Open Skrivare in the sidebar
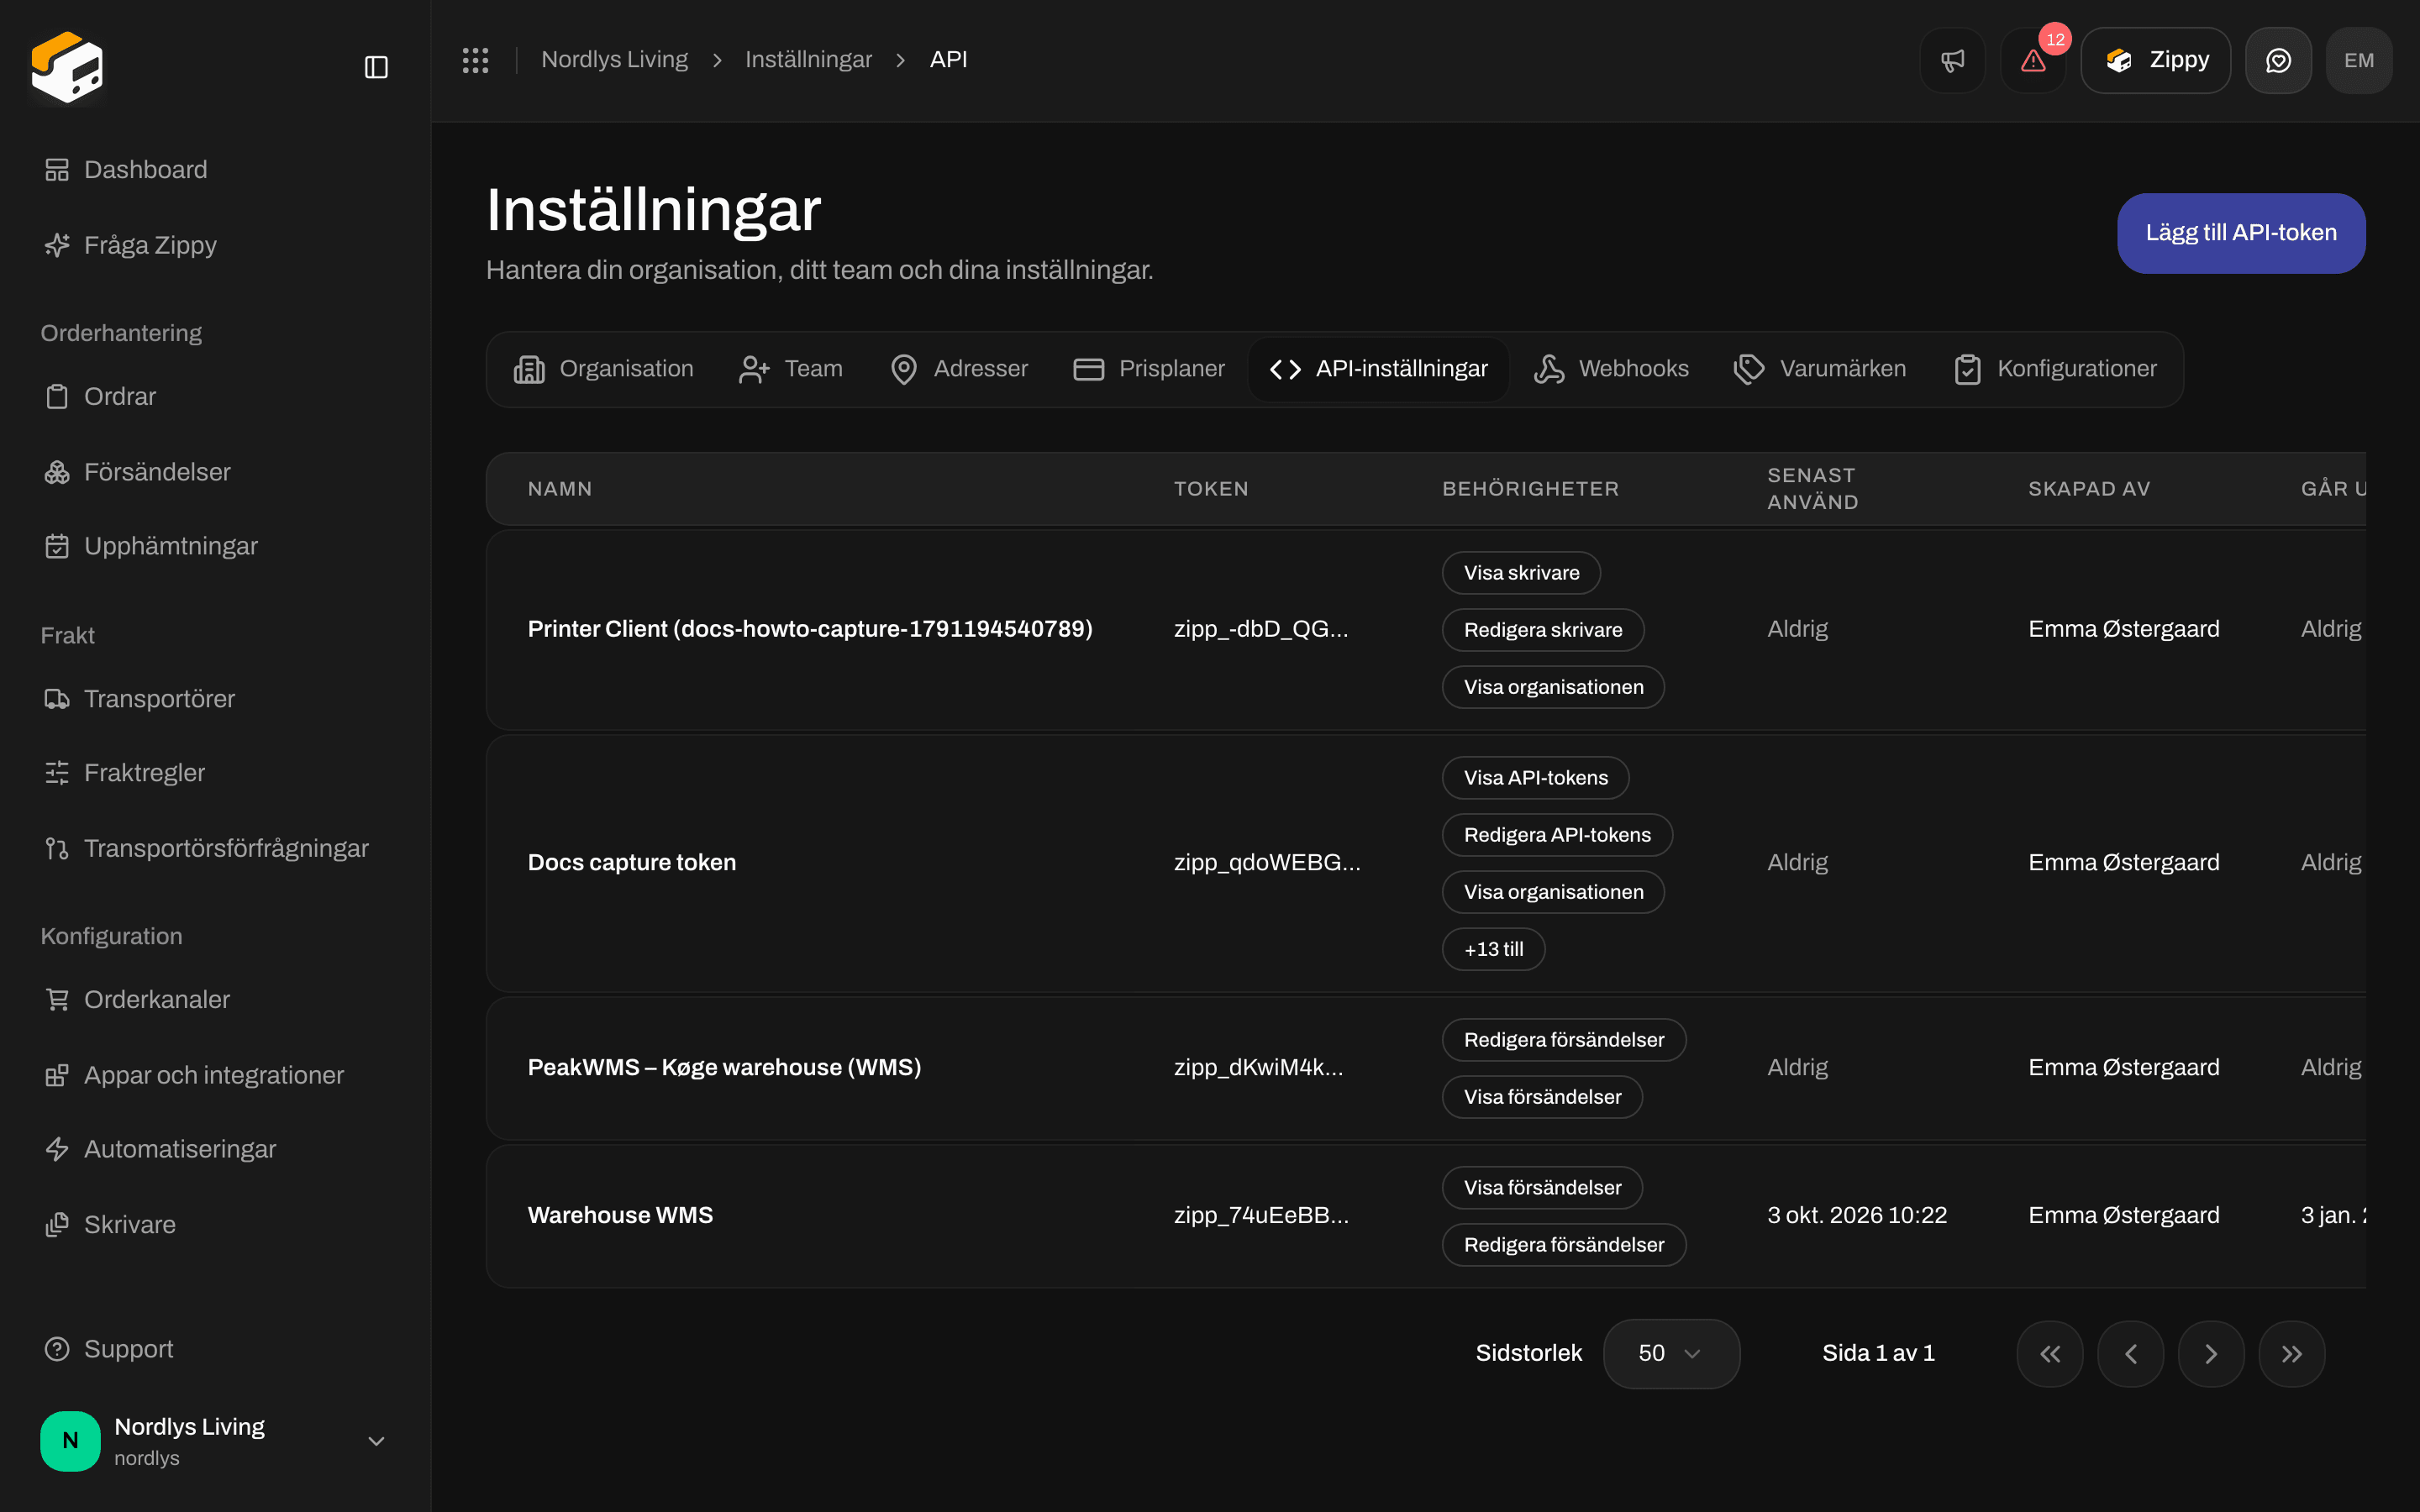The image size is (2420, 1512). point(110,1225)
